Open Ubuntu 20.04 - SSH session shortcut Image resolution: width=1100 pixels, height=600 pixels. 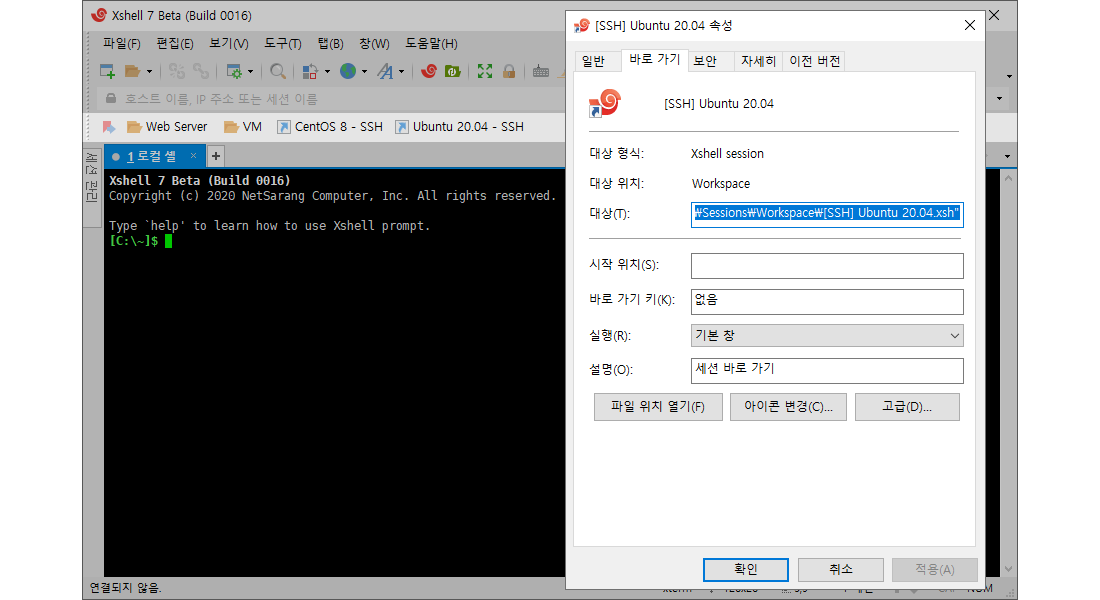point(460,127)
